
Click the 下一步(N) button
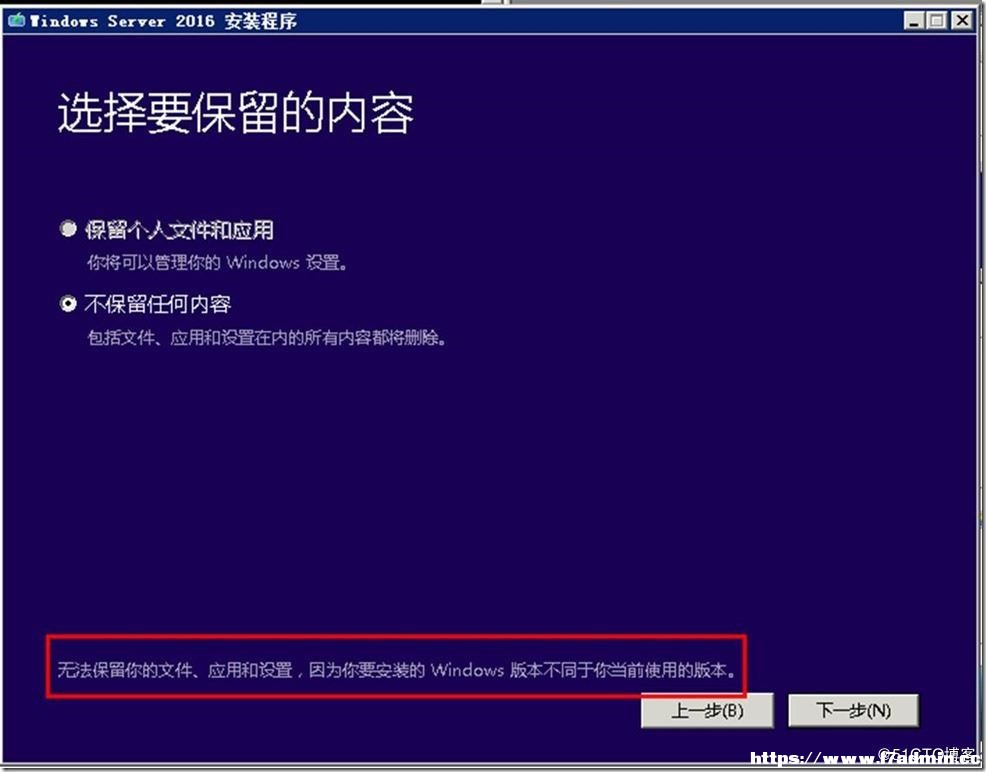[x=853, y=710]
